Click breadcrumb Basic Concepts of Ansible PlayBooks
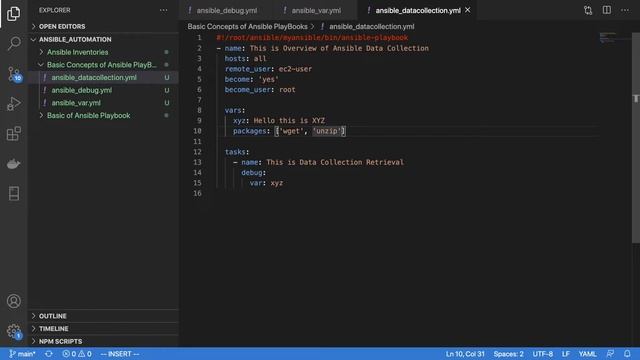Viewport: 640px width, 360px height. (x=247, y=27)
